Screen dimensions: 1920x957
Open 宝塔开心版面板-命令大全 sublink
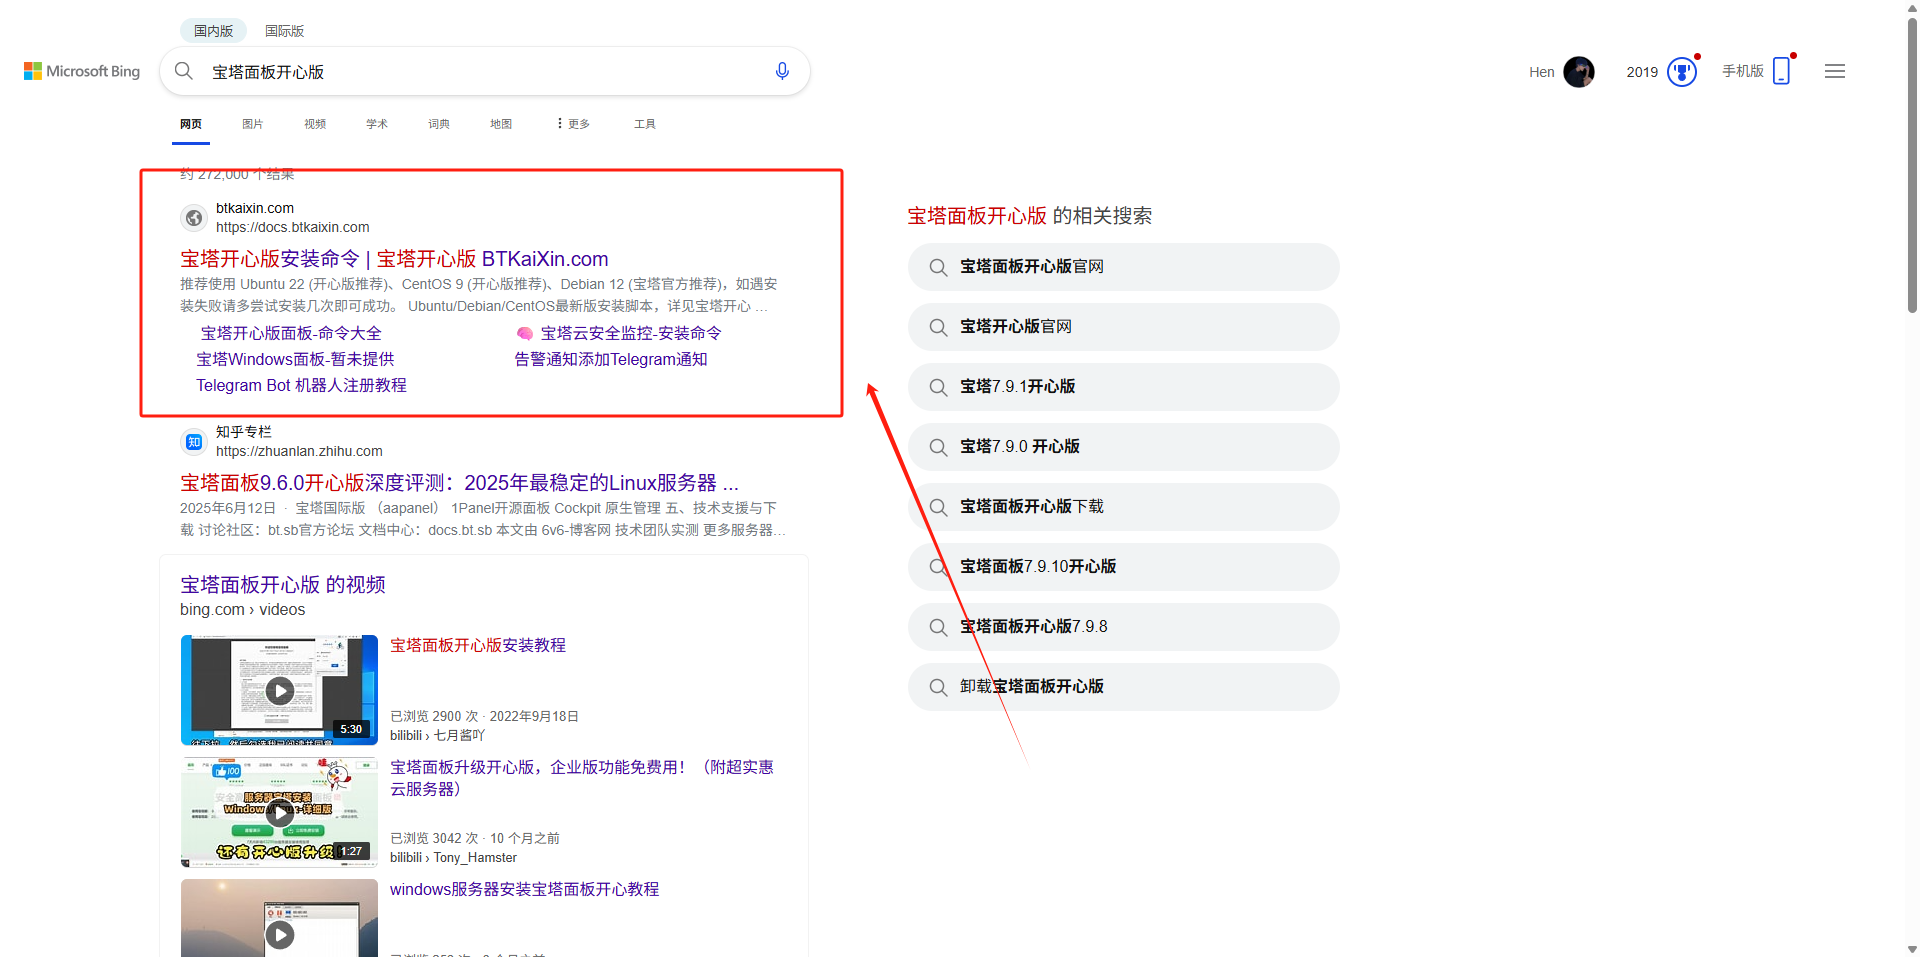[x=290, y=333]
